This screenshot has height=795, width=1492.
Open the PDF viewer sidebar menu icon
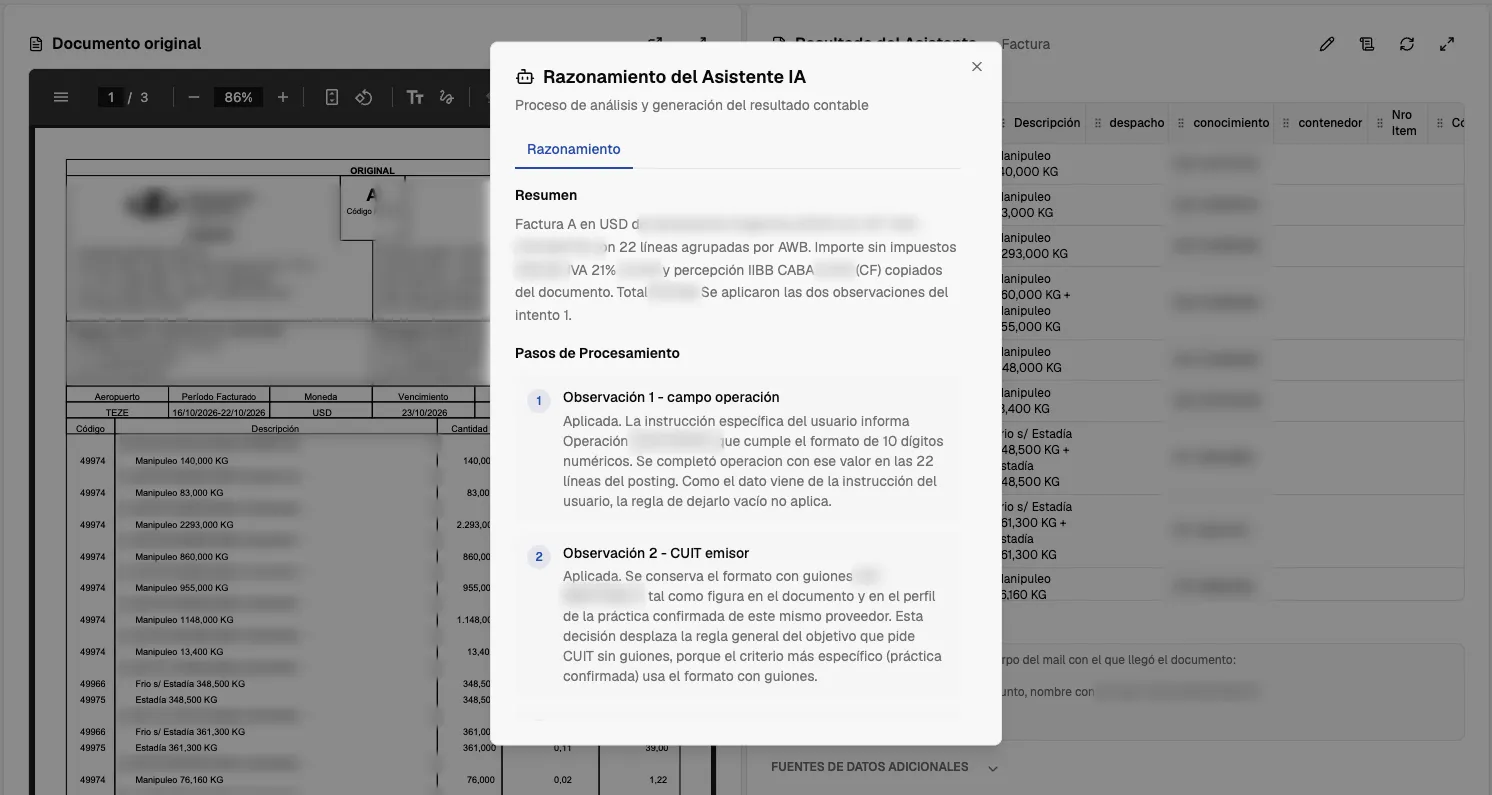pyautogui.click(x=61, y=97)
